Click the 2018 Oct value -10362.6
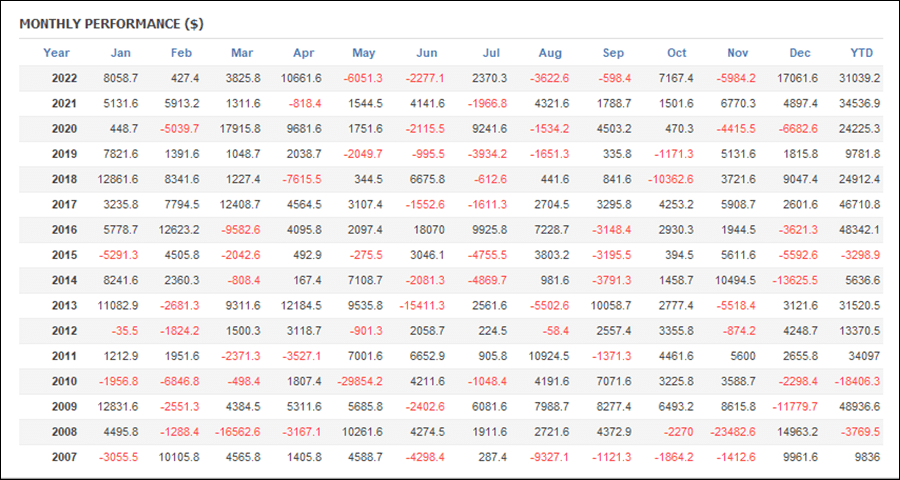Viewport: 900px width, 480px height. click(x=671, y=180)
